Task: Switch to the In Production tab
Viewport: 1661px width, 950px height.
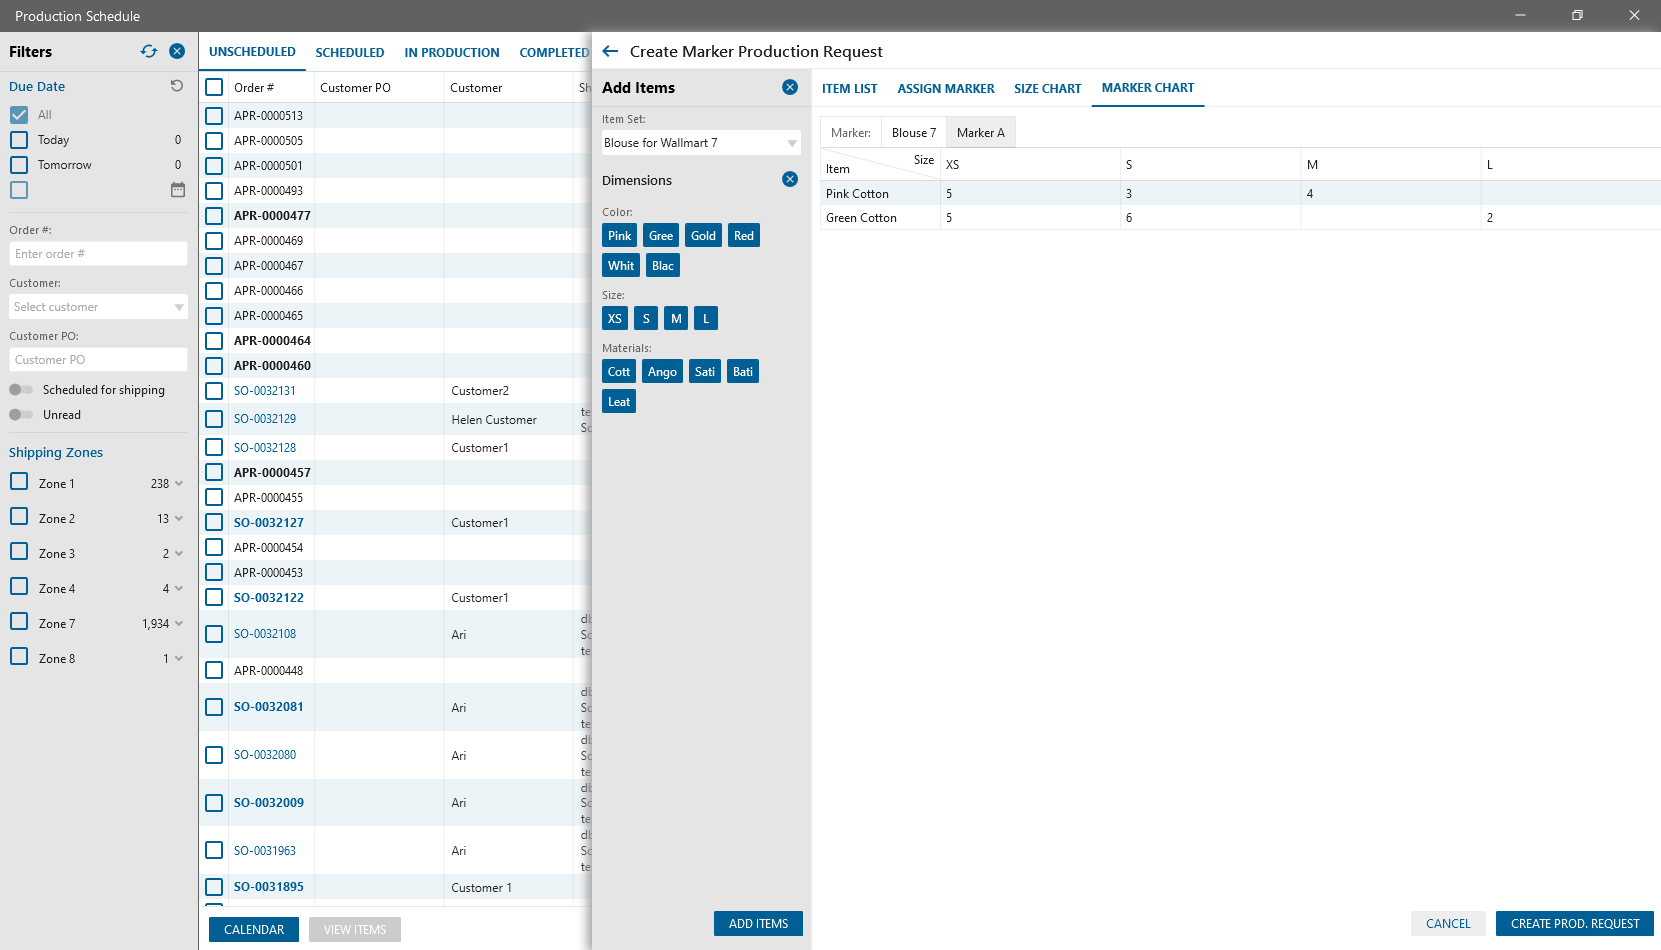Action: pos(452,53)
